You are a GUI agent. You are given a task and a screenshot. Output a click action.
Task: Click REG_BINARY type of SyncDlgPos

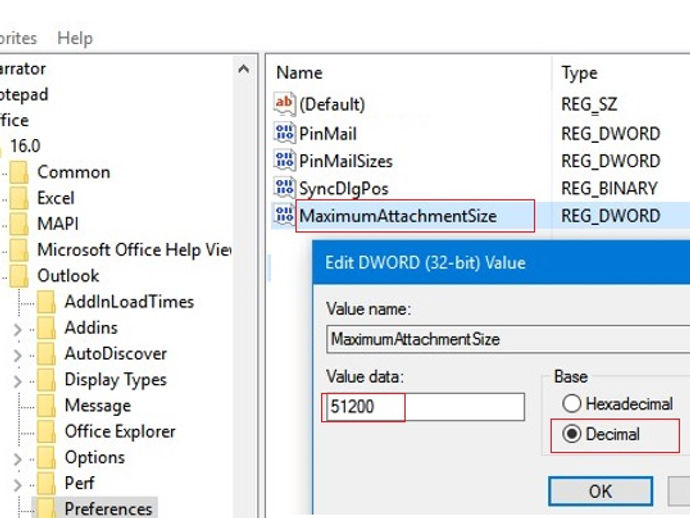pyautogui.click(x=609, y=188)
